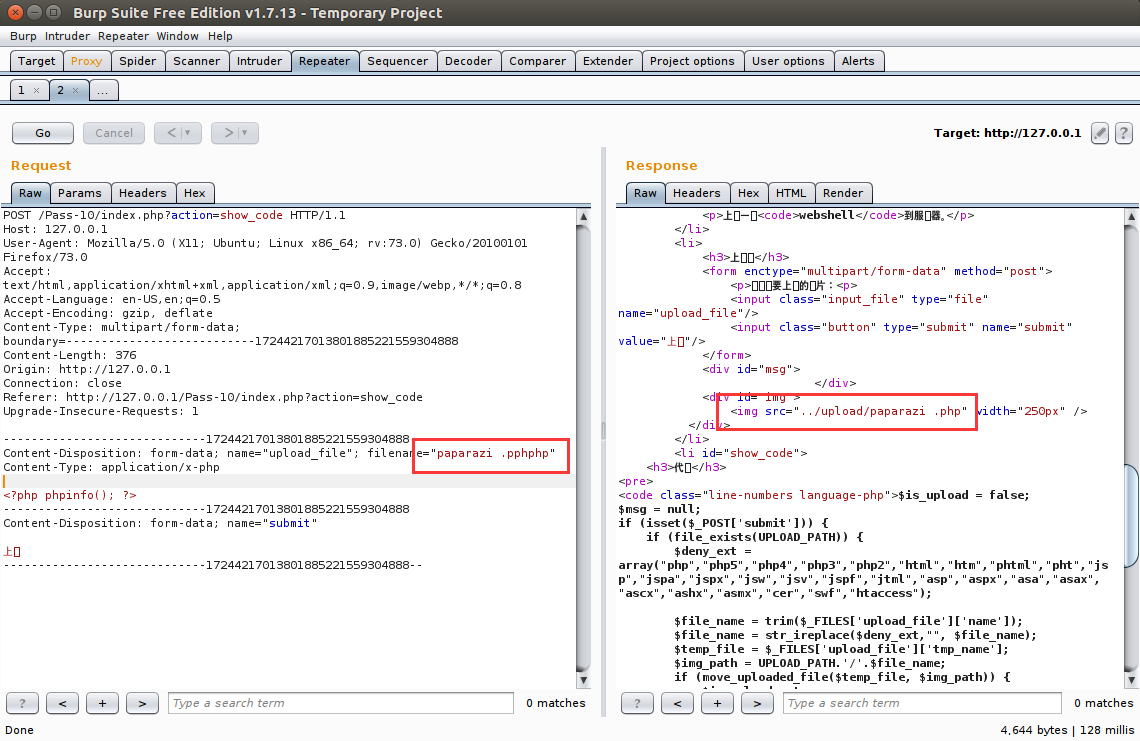
Task: Open the Repeater help question mark icon
Action: 1123,133
